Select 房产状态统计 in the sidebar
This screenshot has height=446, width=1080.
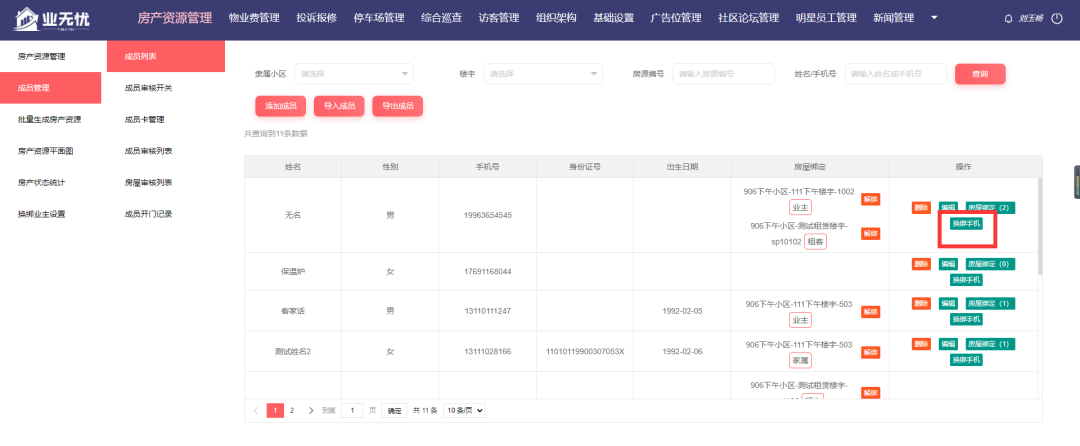(41, 182)
